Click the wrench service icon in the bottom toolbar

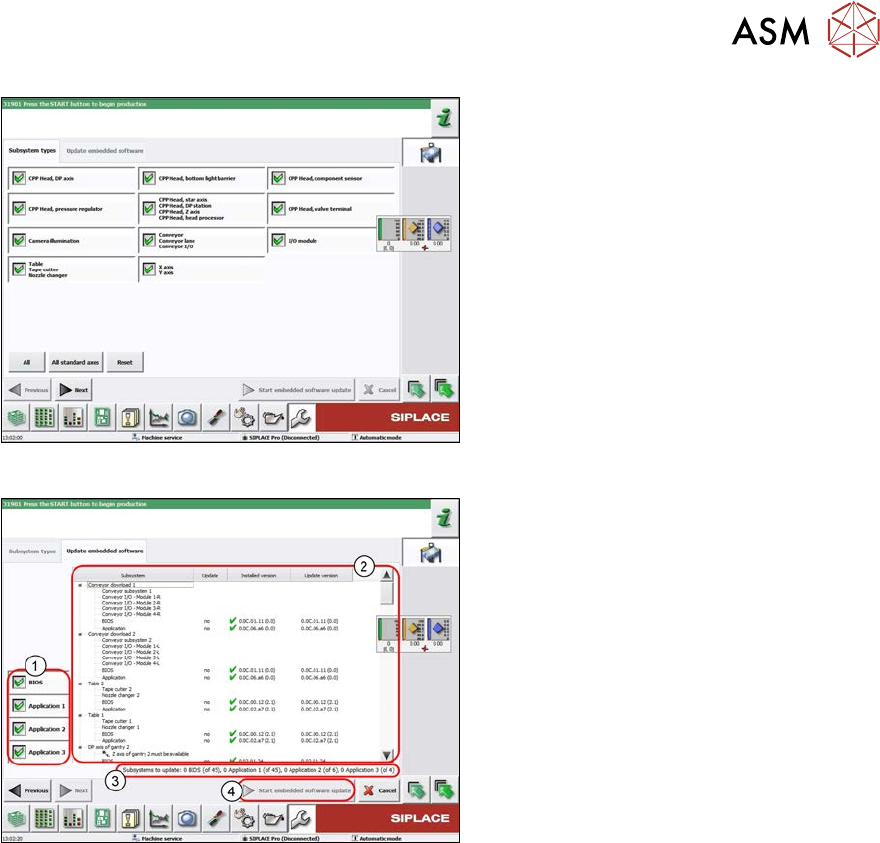point(301,819)
